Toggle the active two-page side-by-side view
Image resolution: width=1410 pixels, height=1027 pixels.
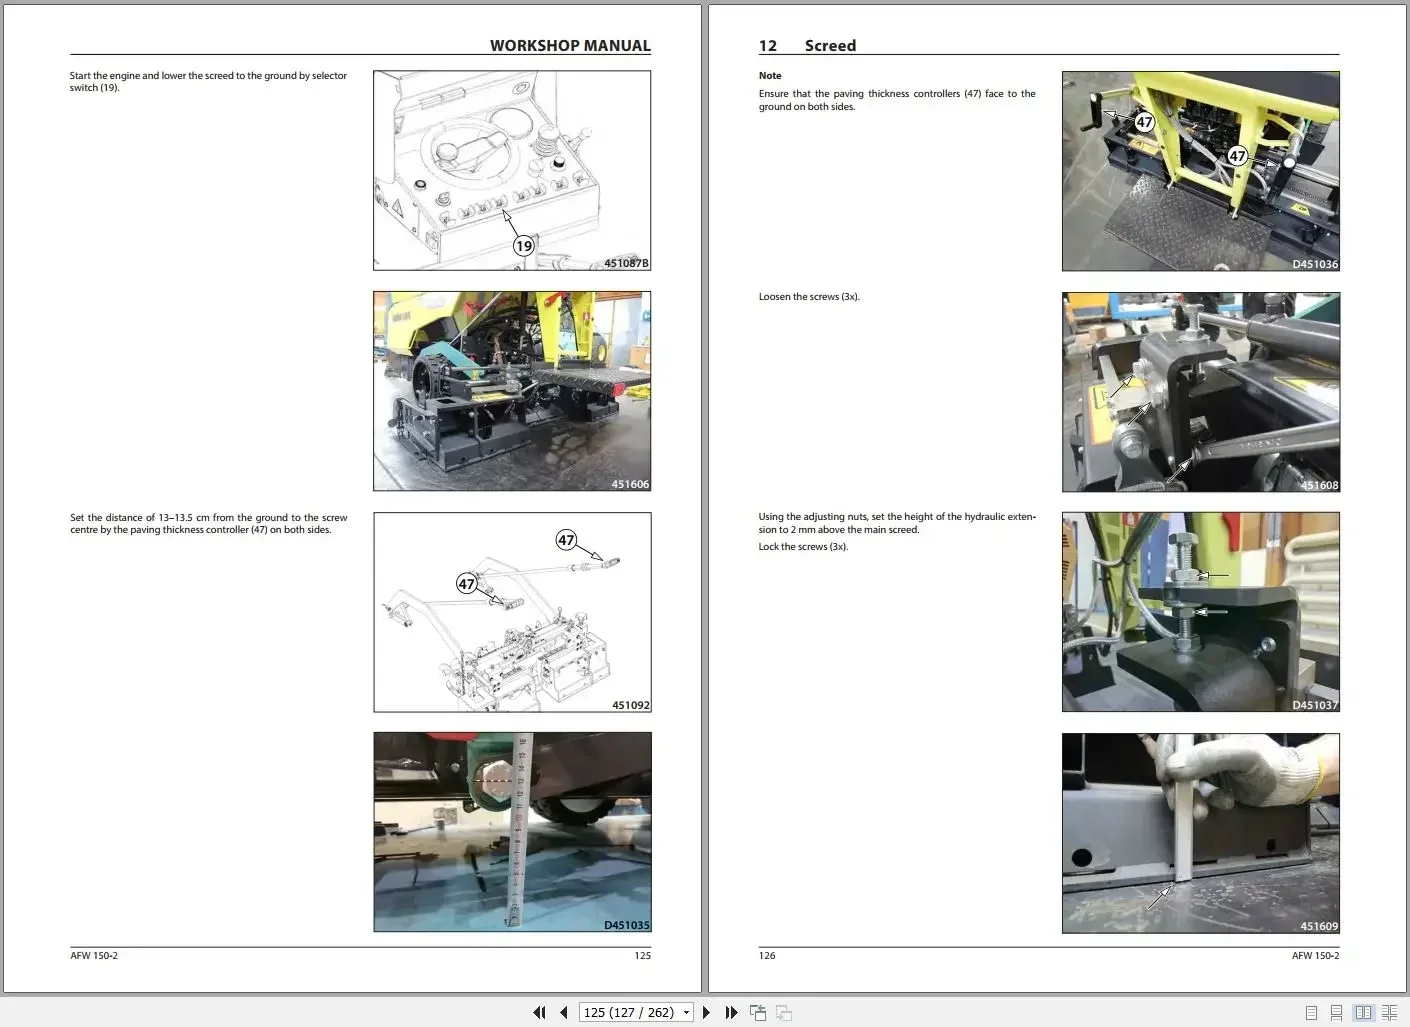pyautogui.click(x=1366, y=1012)
